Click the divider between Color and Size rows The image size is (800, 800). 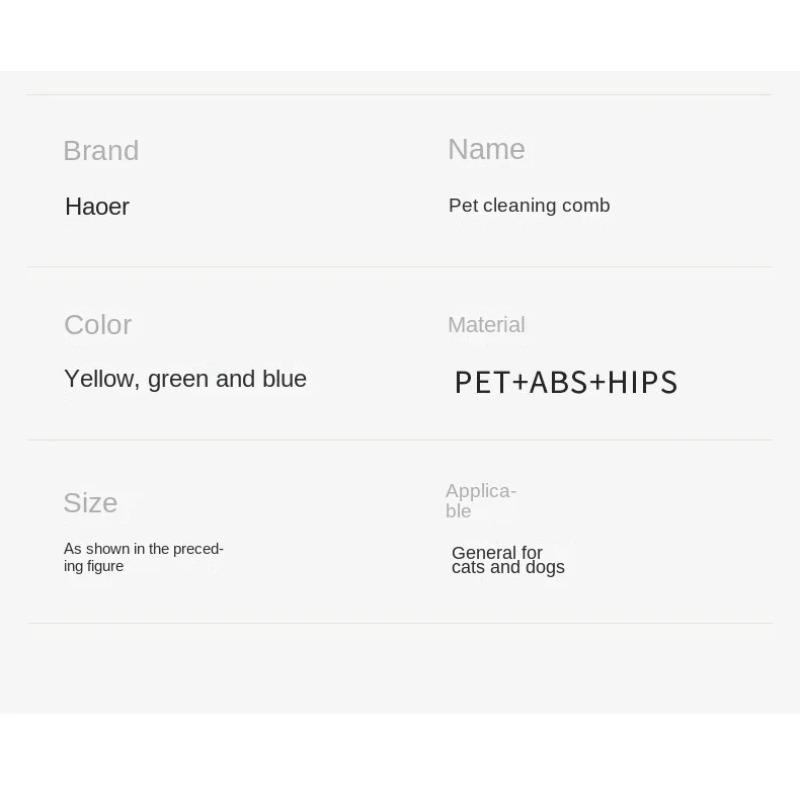[x=400, y=440]
